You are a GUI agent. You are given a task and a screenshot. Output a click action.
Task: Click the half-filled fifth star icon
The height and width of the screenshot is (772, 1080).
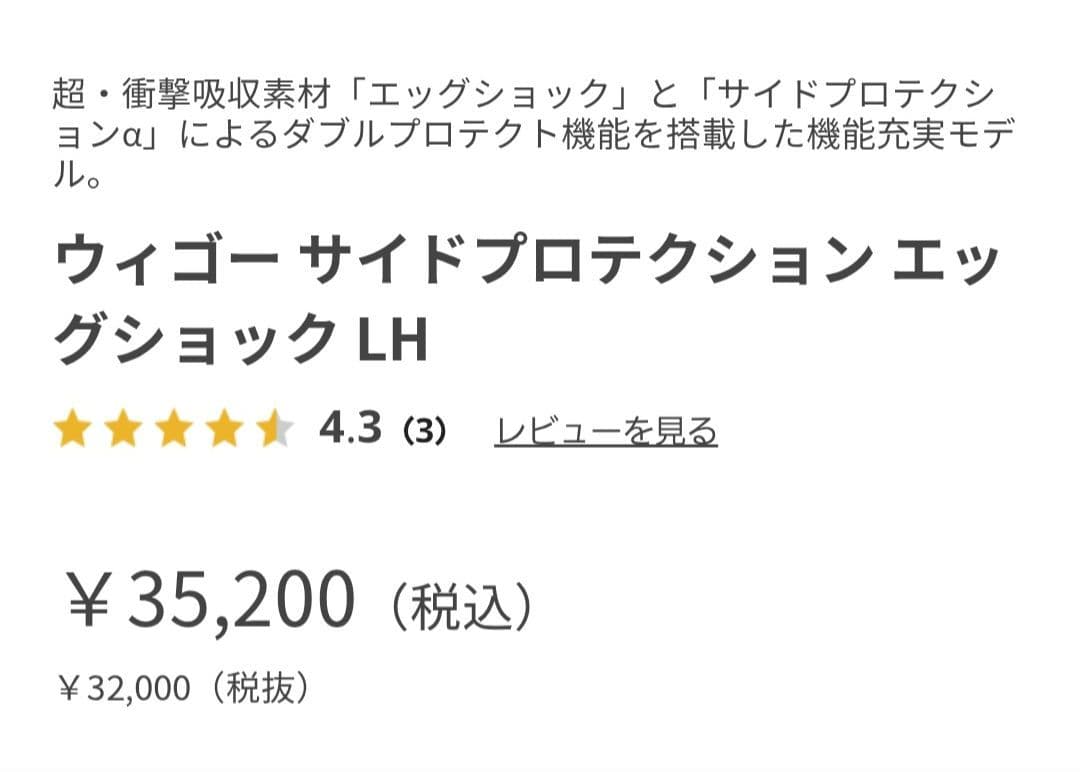278,430
